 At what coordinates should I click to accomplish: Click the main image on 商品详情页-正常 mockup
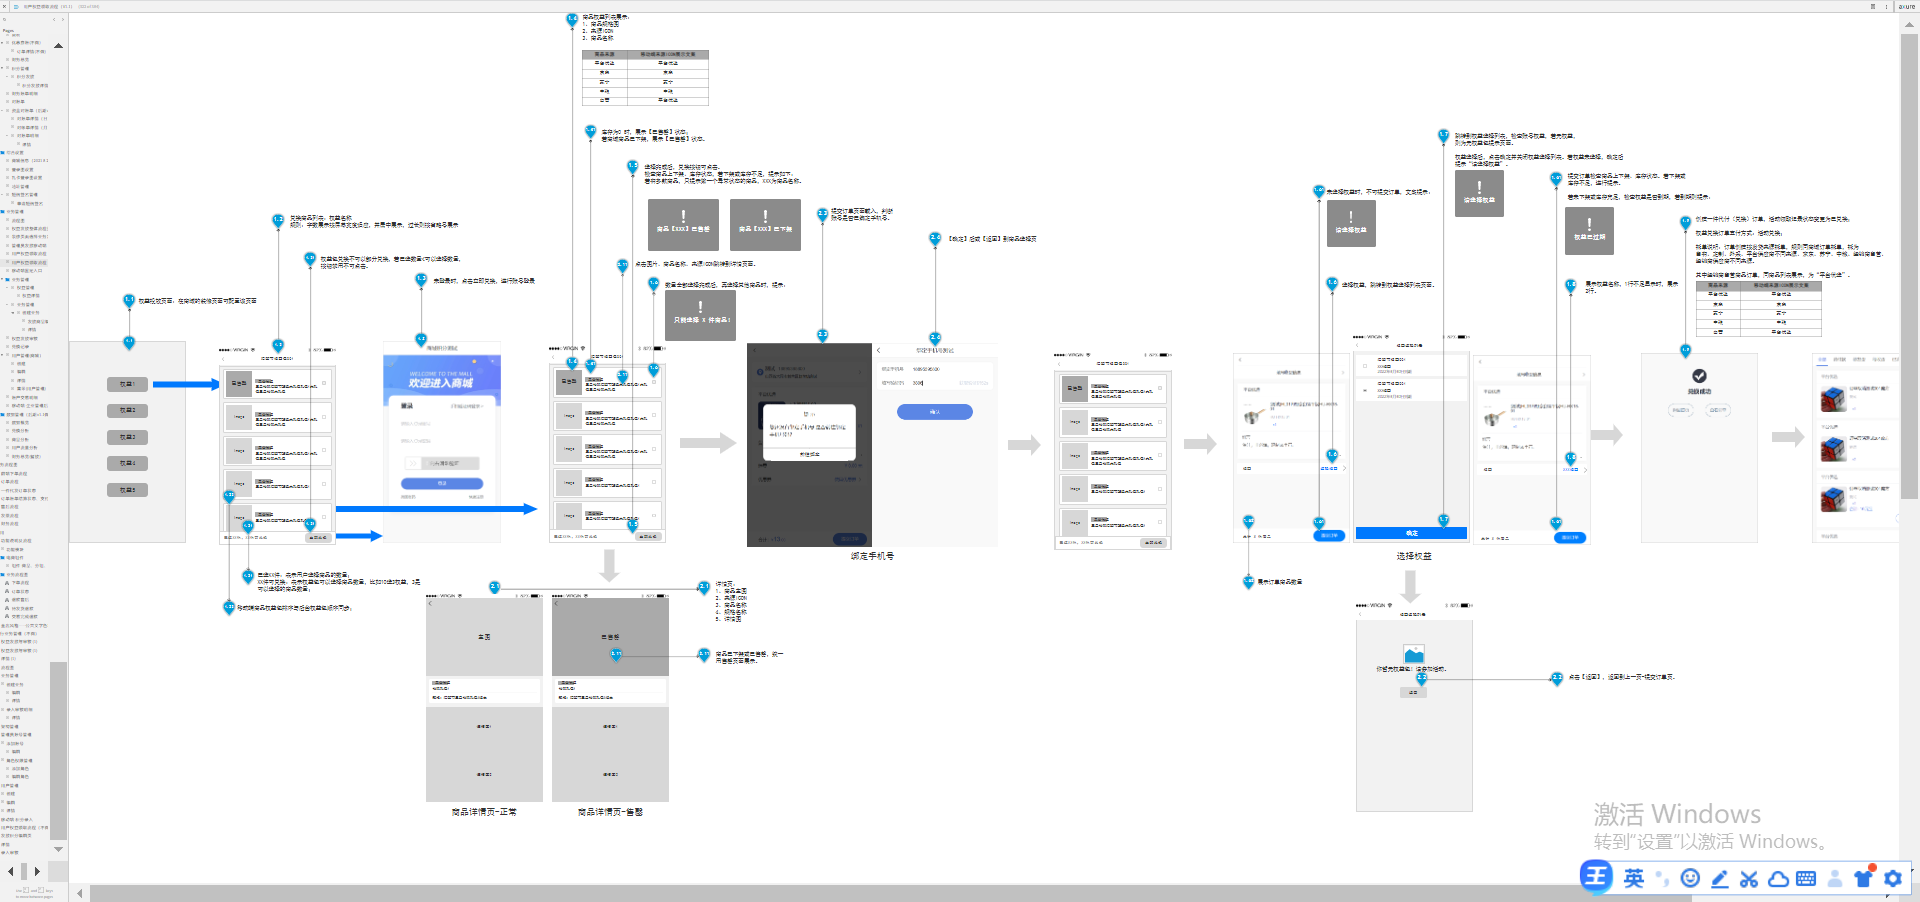(484, 637)
